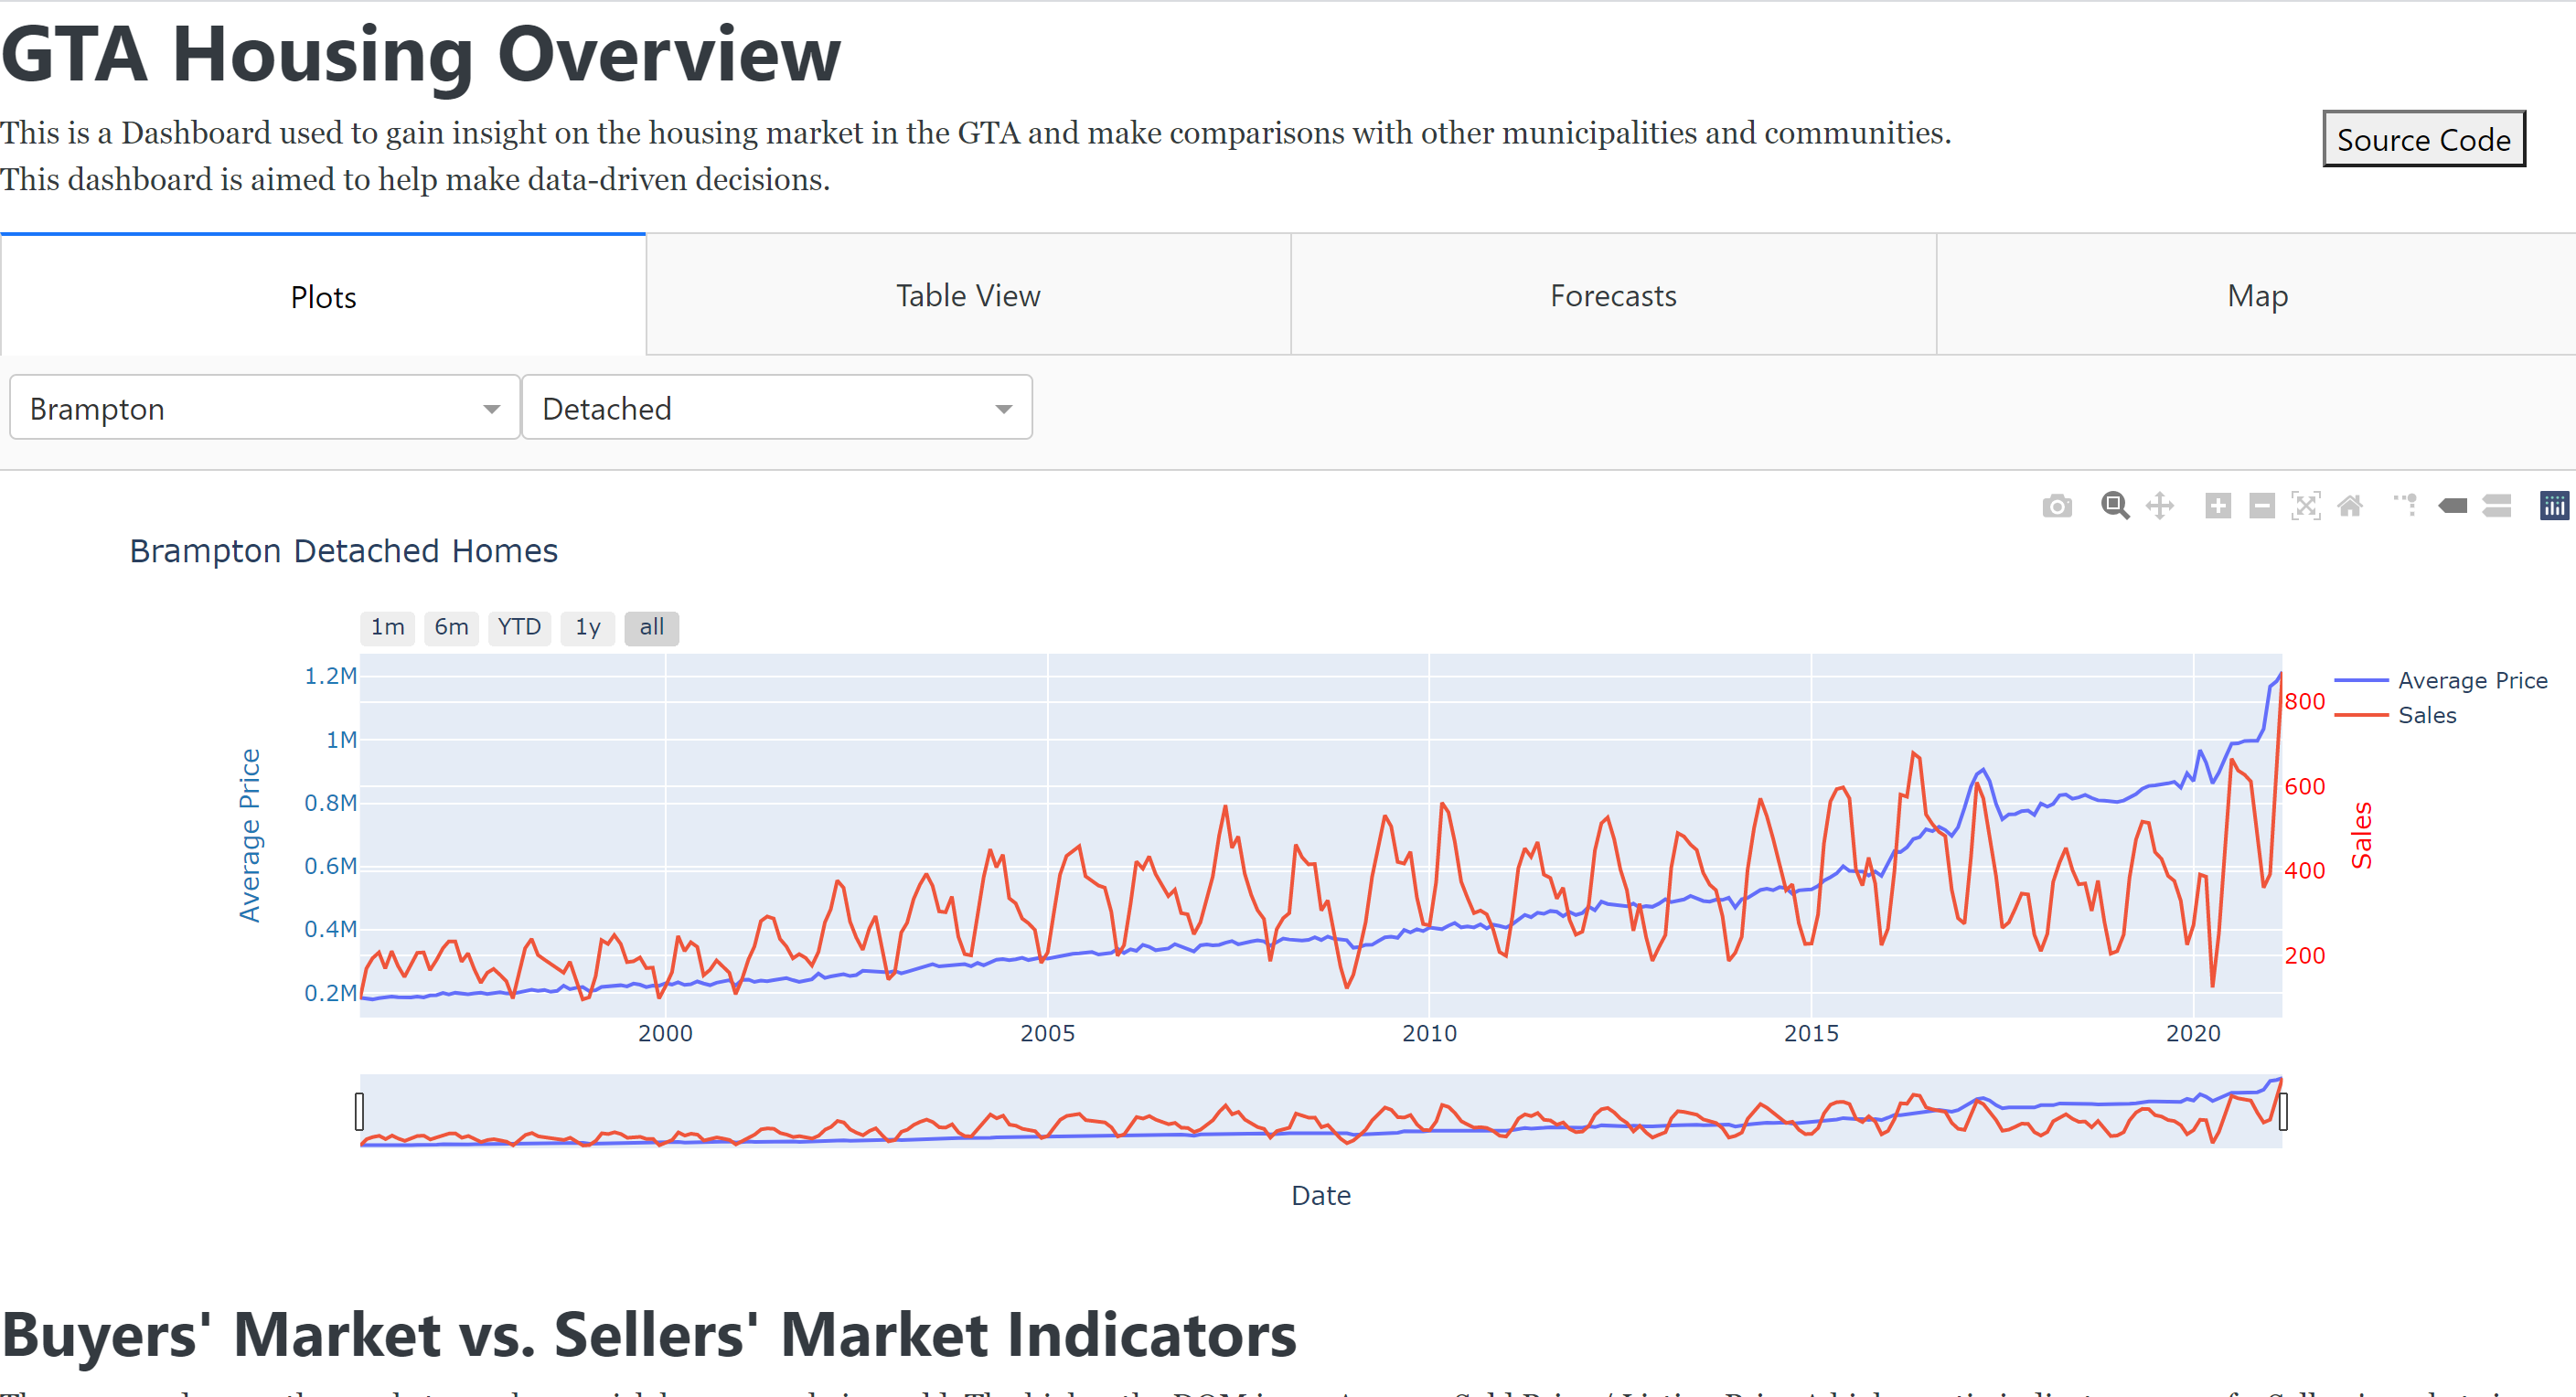
Task: Select the Zoom magnifier tool
Action: (x=2114, y=506)
